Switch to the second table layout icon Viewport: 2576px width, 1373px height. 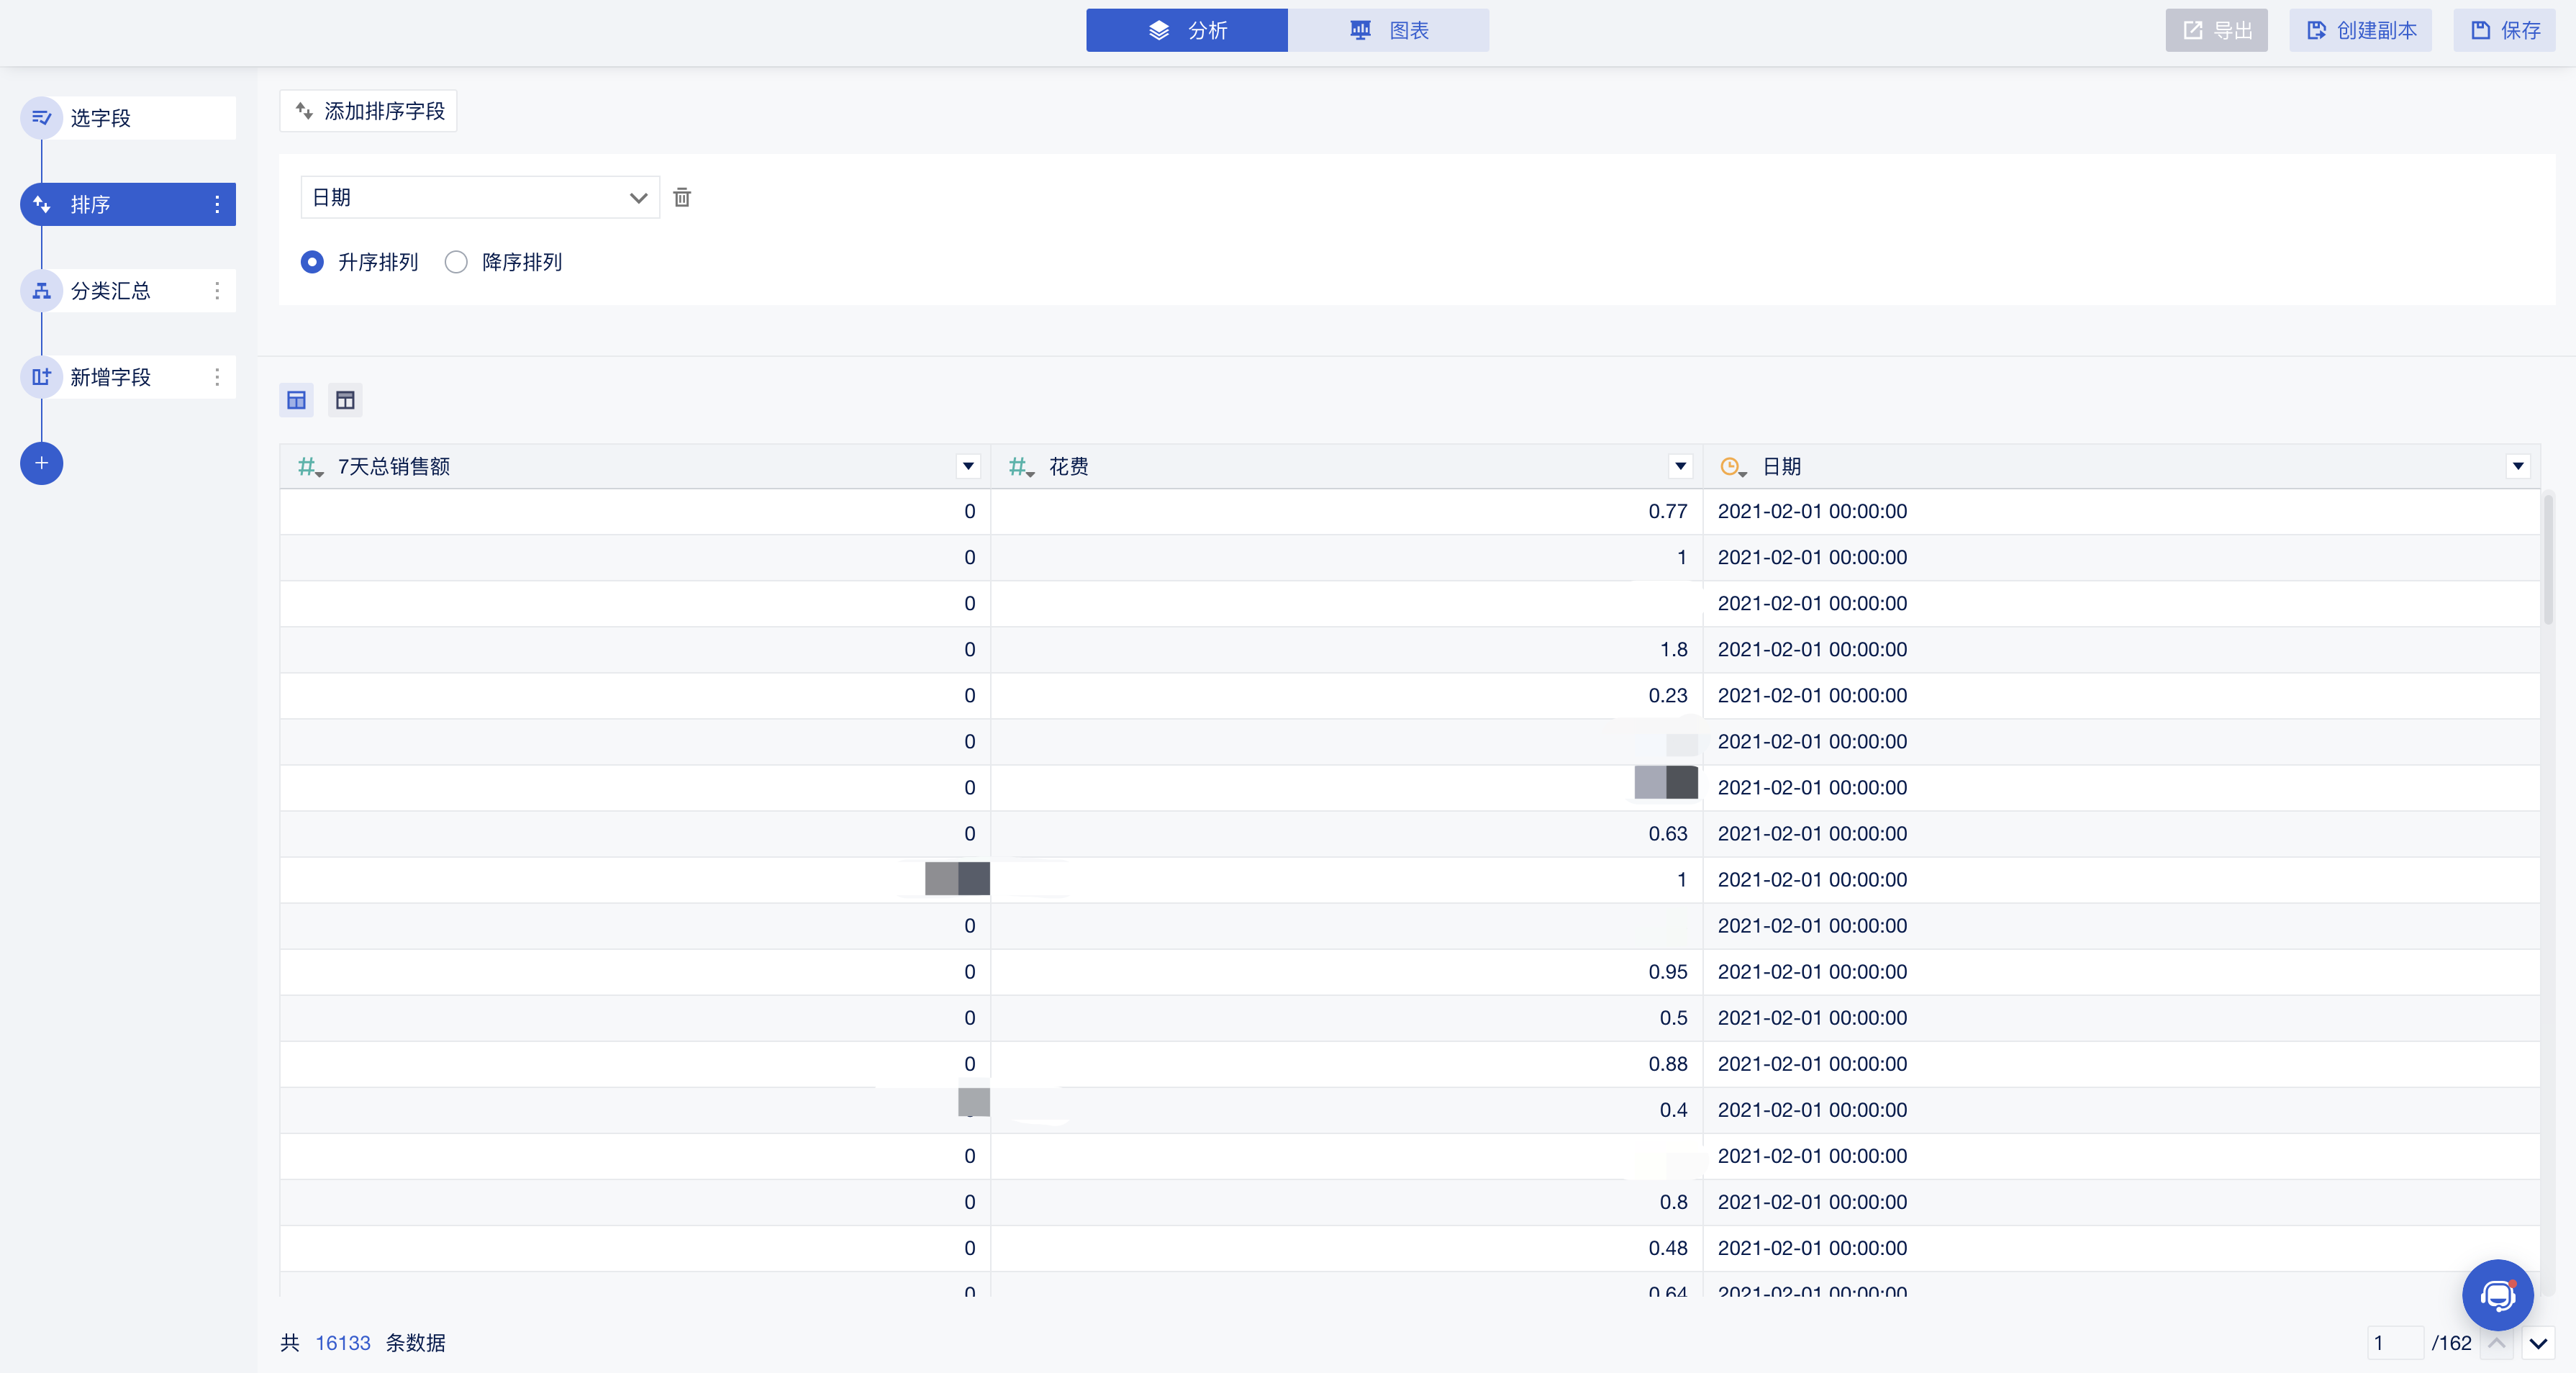click(x=345, y=400)
